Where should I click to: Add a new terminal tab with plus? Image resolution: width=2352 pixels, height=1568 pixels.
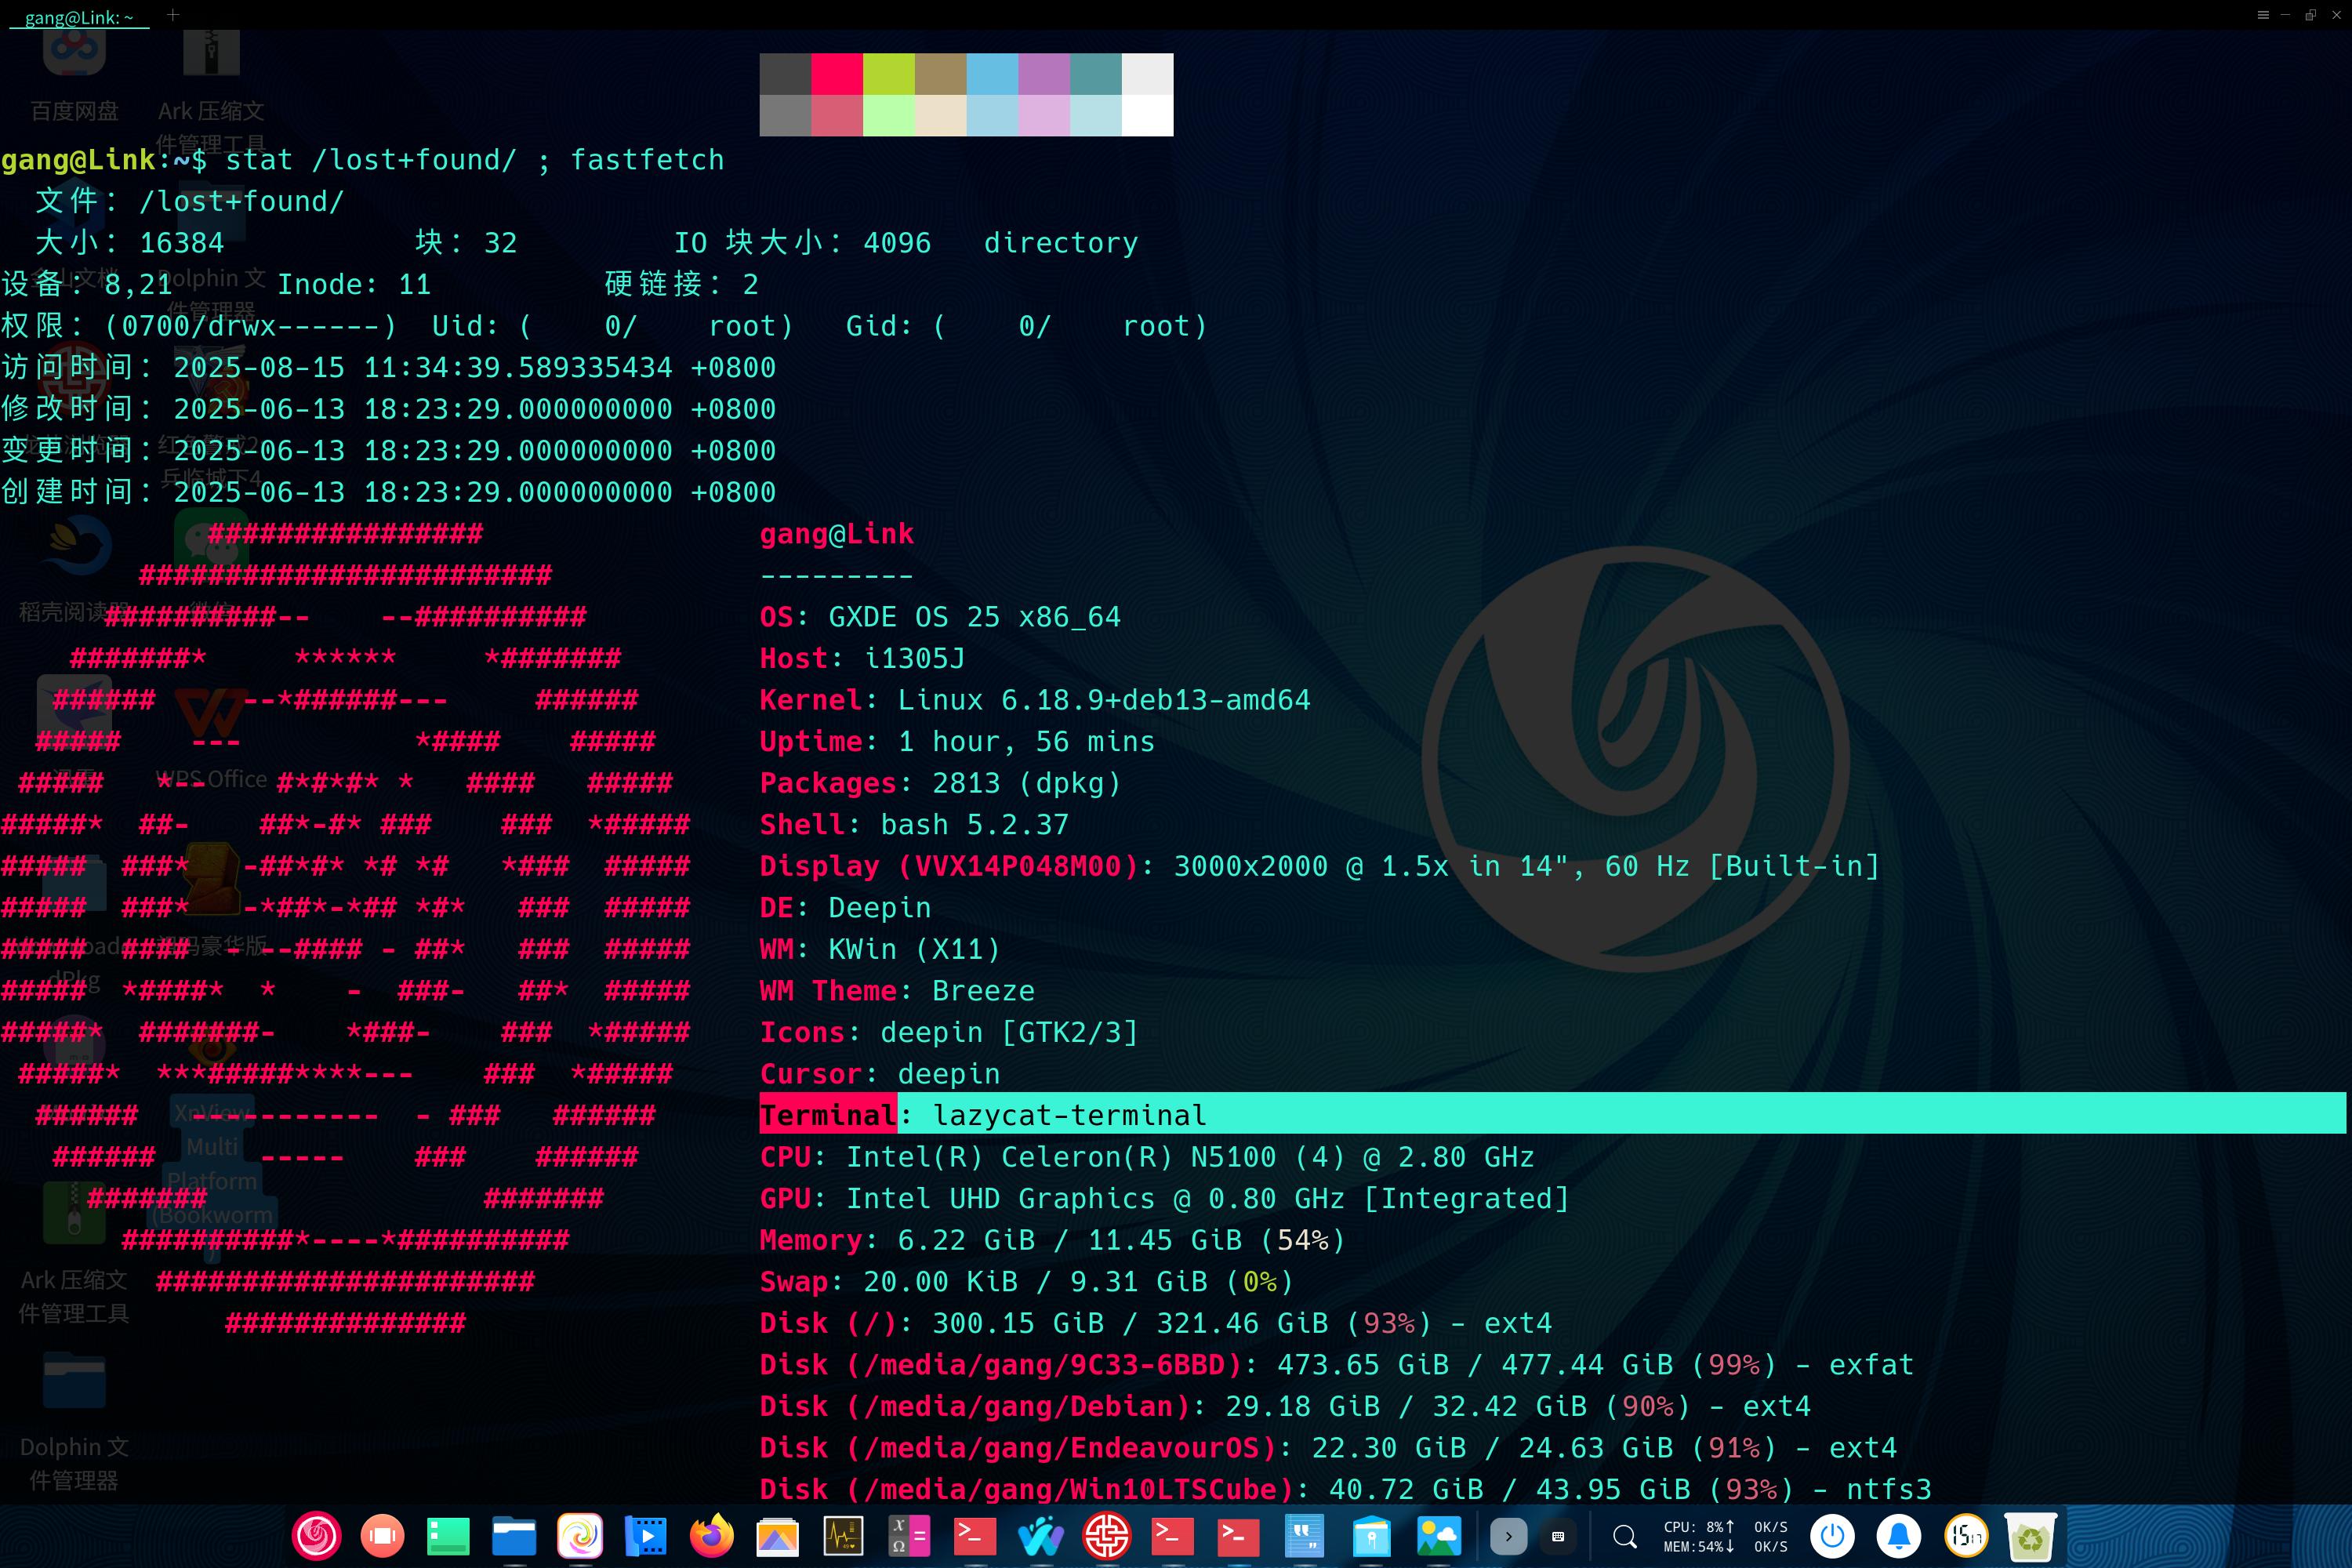(173, 15)
